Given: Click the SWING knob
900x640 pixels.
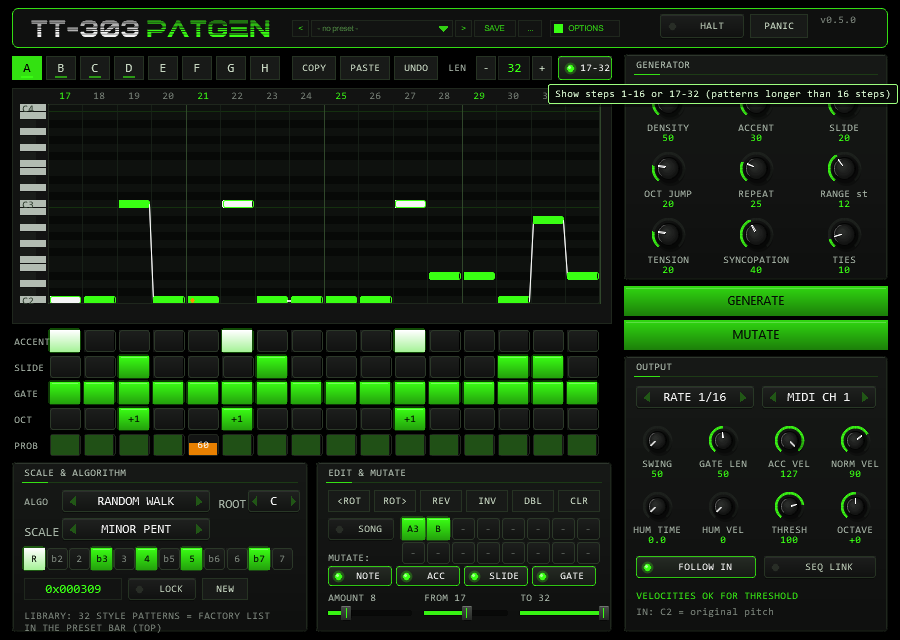Looking at the screenshot, I should coord(657,441).
